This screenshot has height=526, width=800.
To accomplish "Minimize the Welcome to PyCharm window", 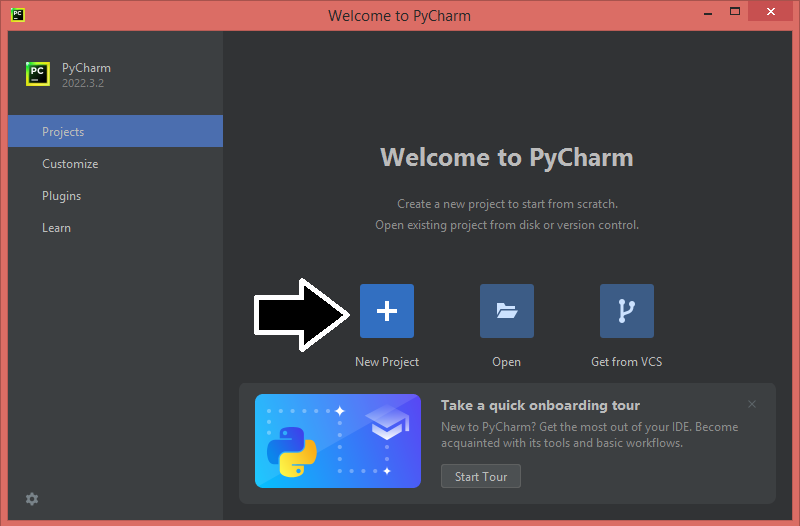I will click(708, 12).
